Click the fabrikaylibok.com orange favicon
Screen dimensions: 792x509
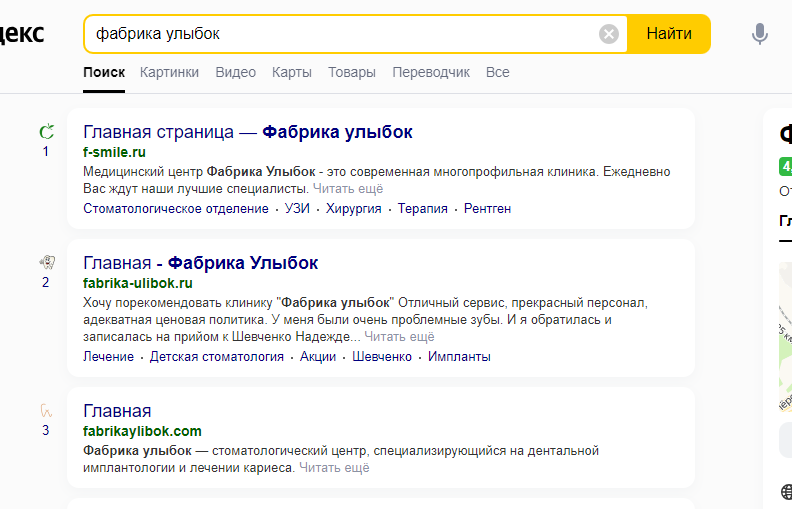[46, 410]
